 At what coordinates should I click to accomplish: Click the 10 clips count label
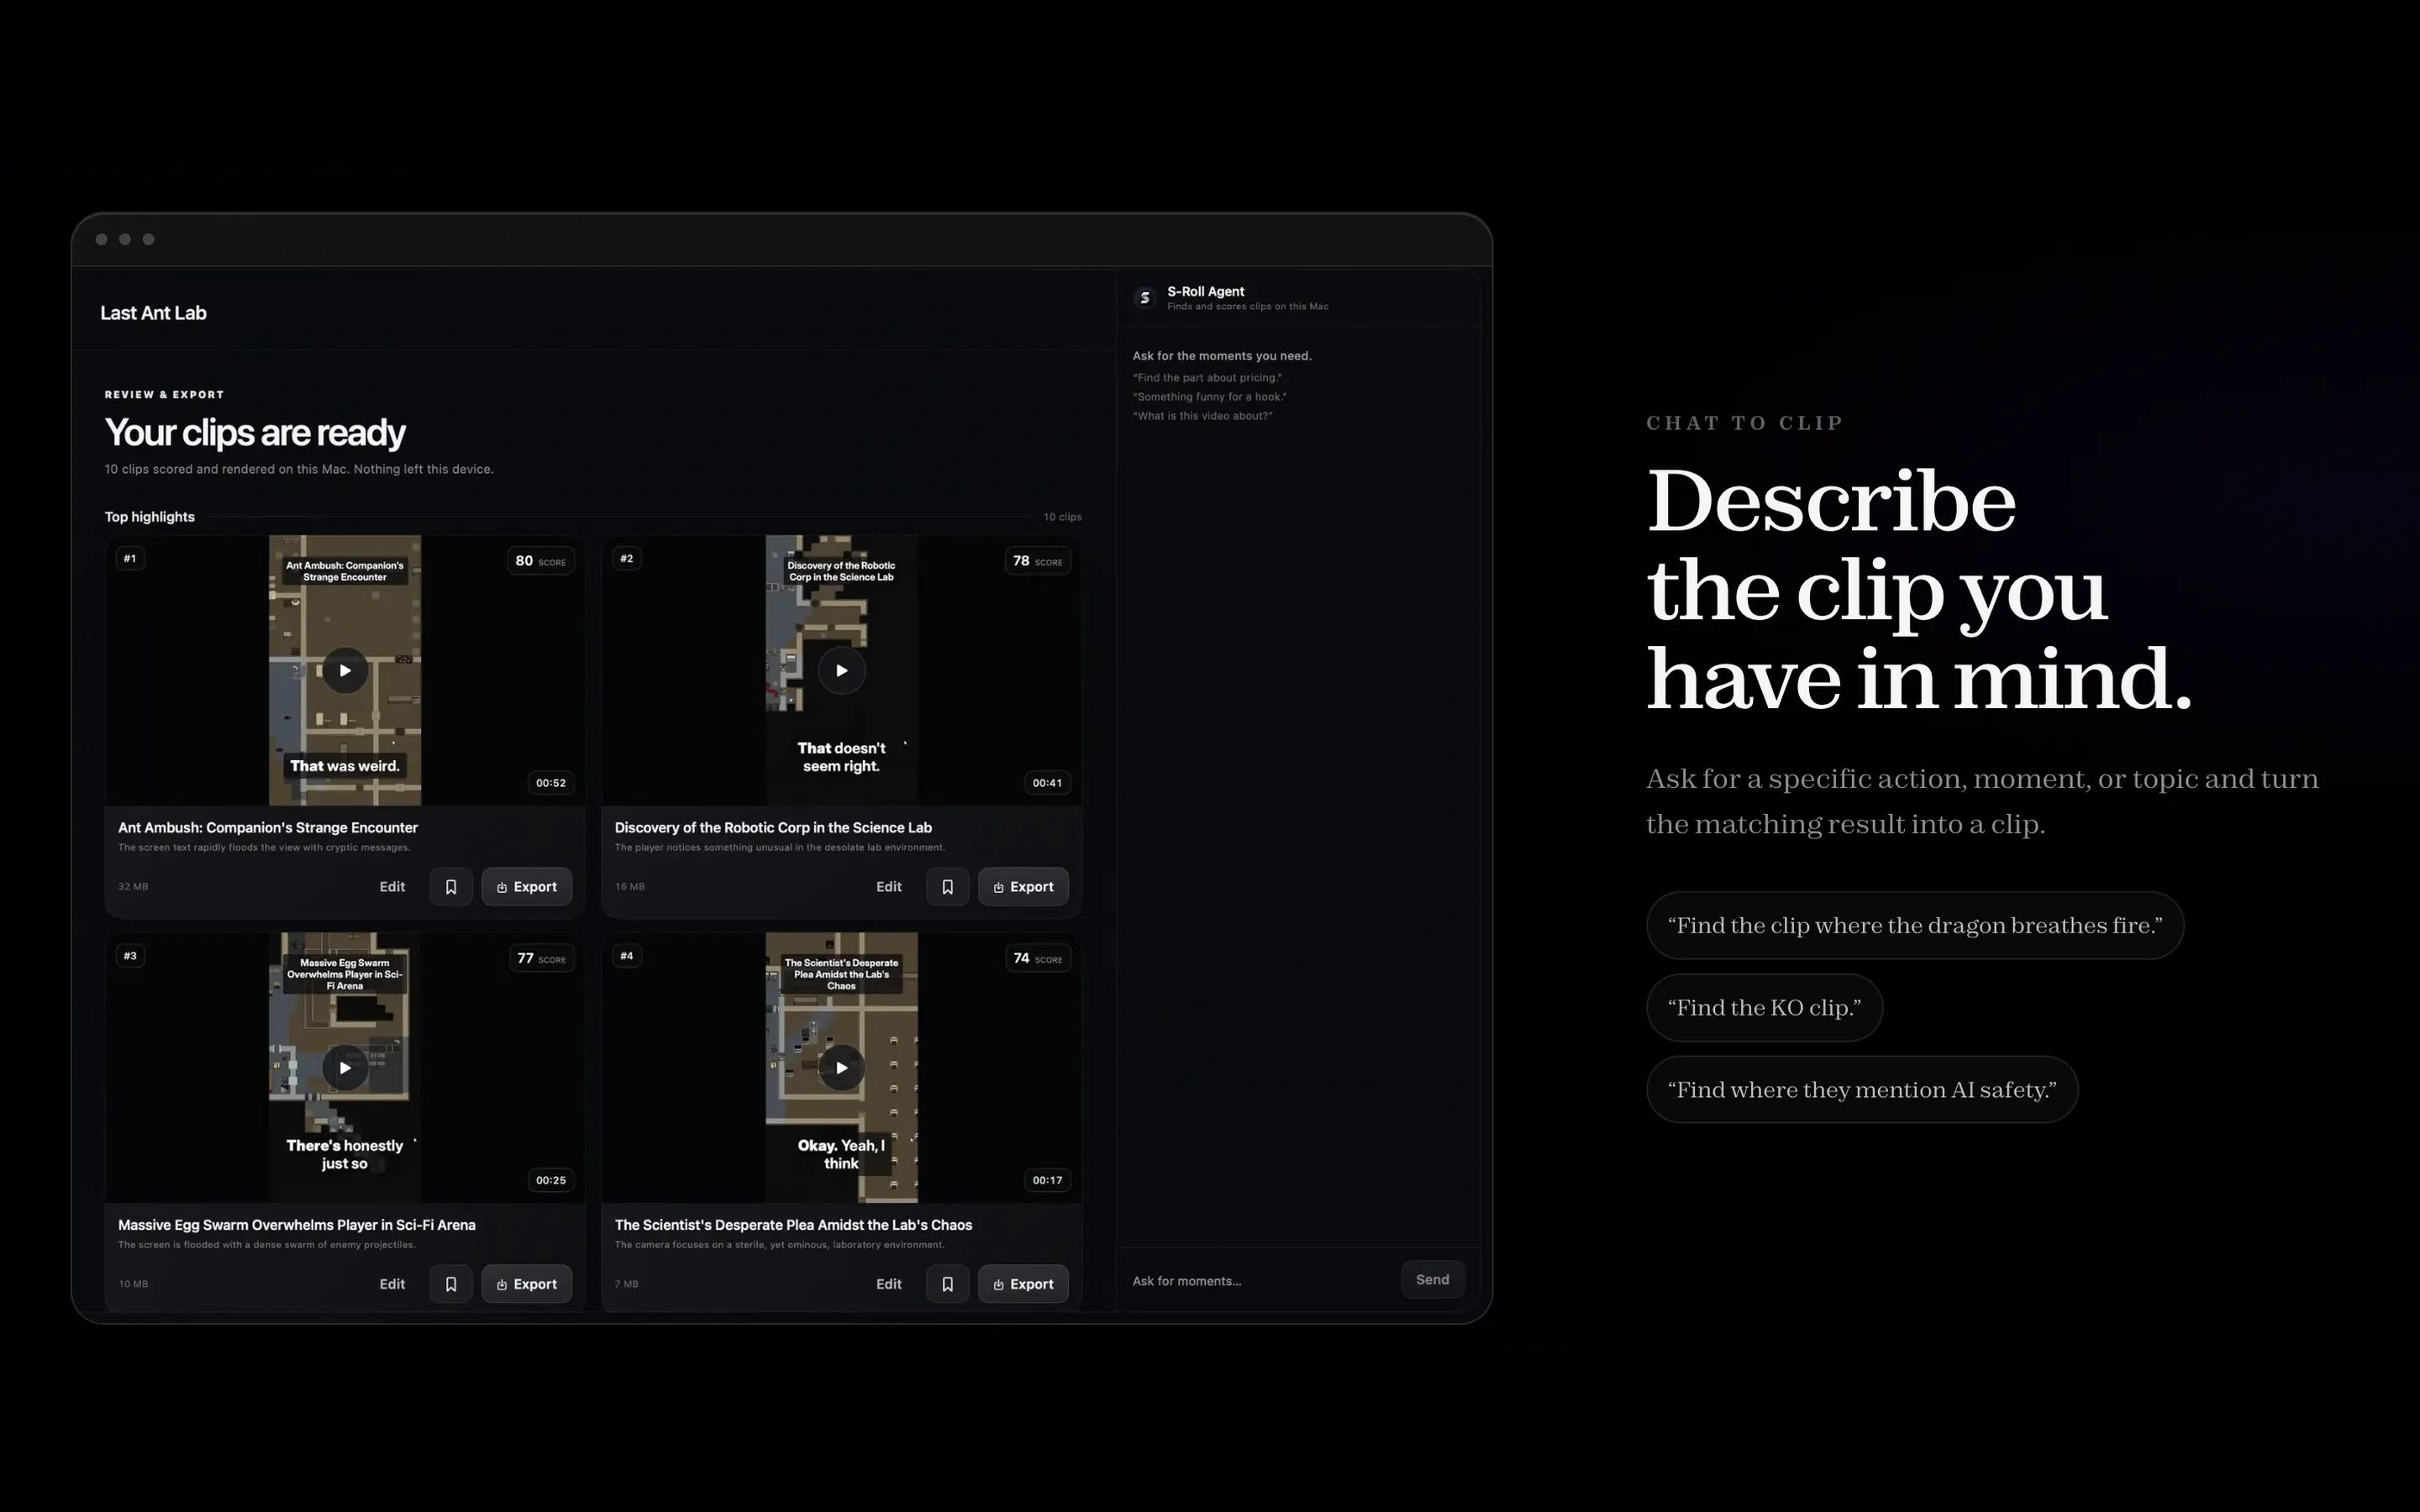tap(1062, 517)
